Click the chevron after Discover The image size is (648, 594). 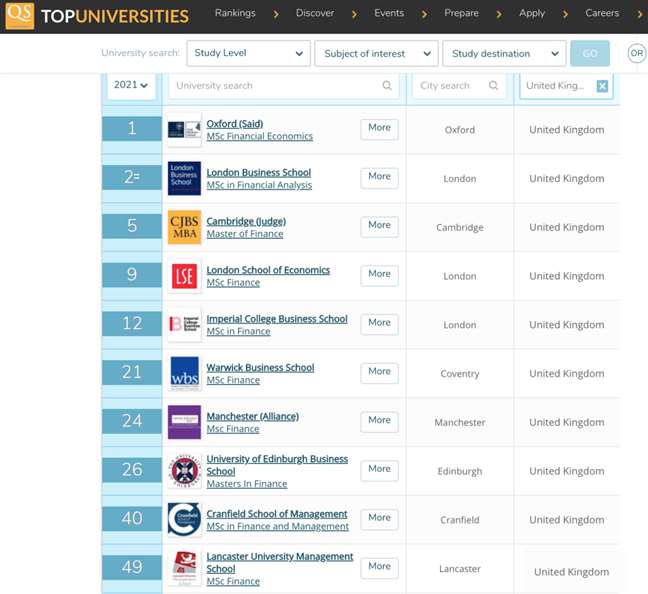[354, 14]
